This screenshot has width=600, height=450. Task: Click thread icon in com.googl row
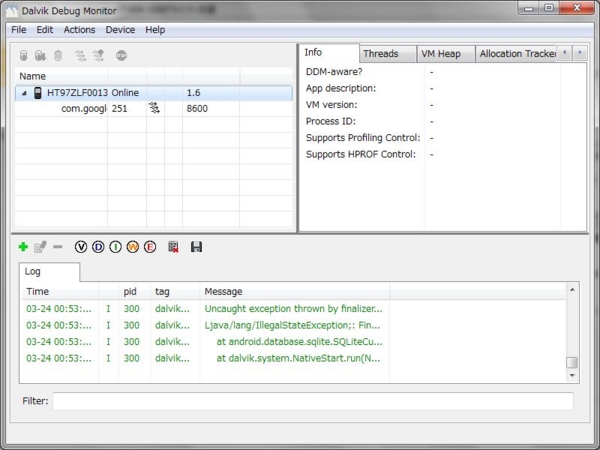pyautogui.click(x=154, y=108)
